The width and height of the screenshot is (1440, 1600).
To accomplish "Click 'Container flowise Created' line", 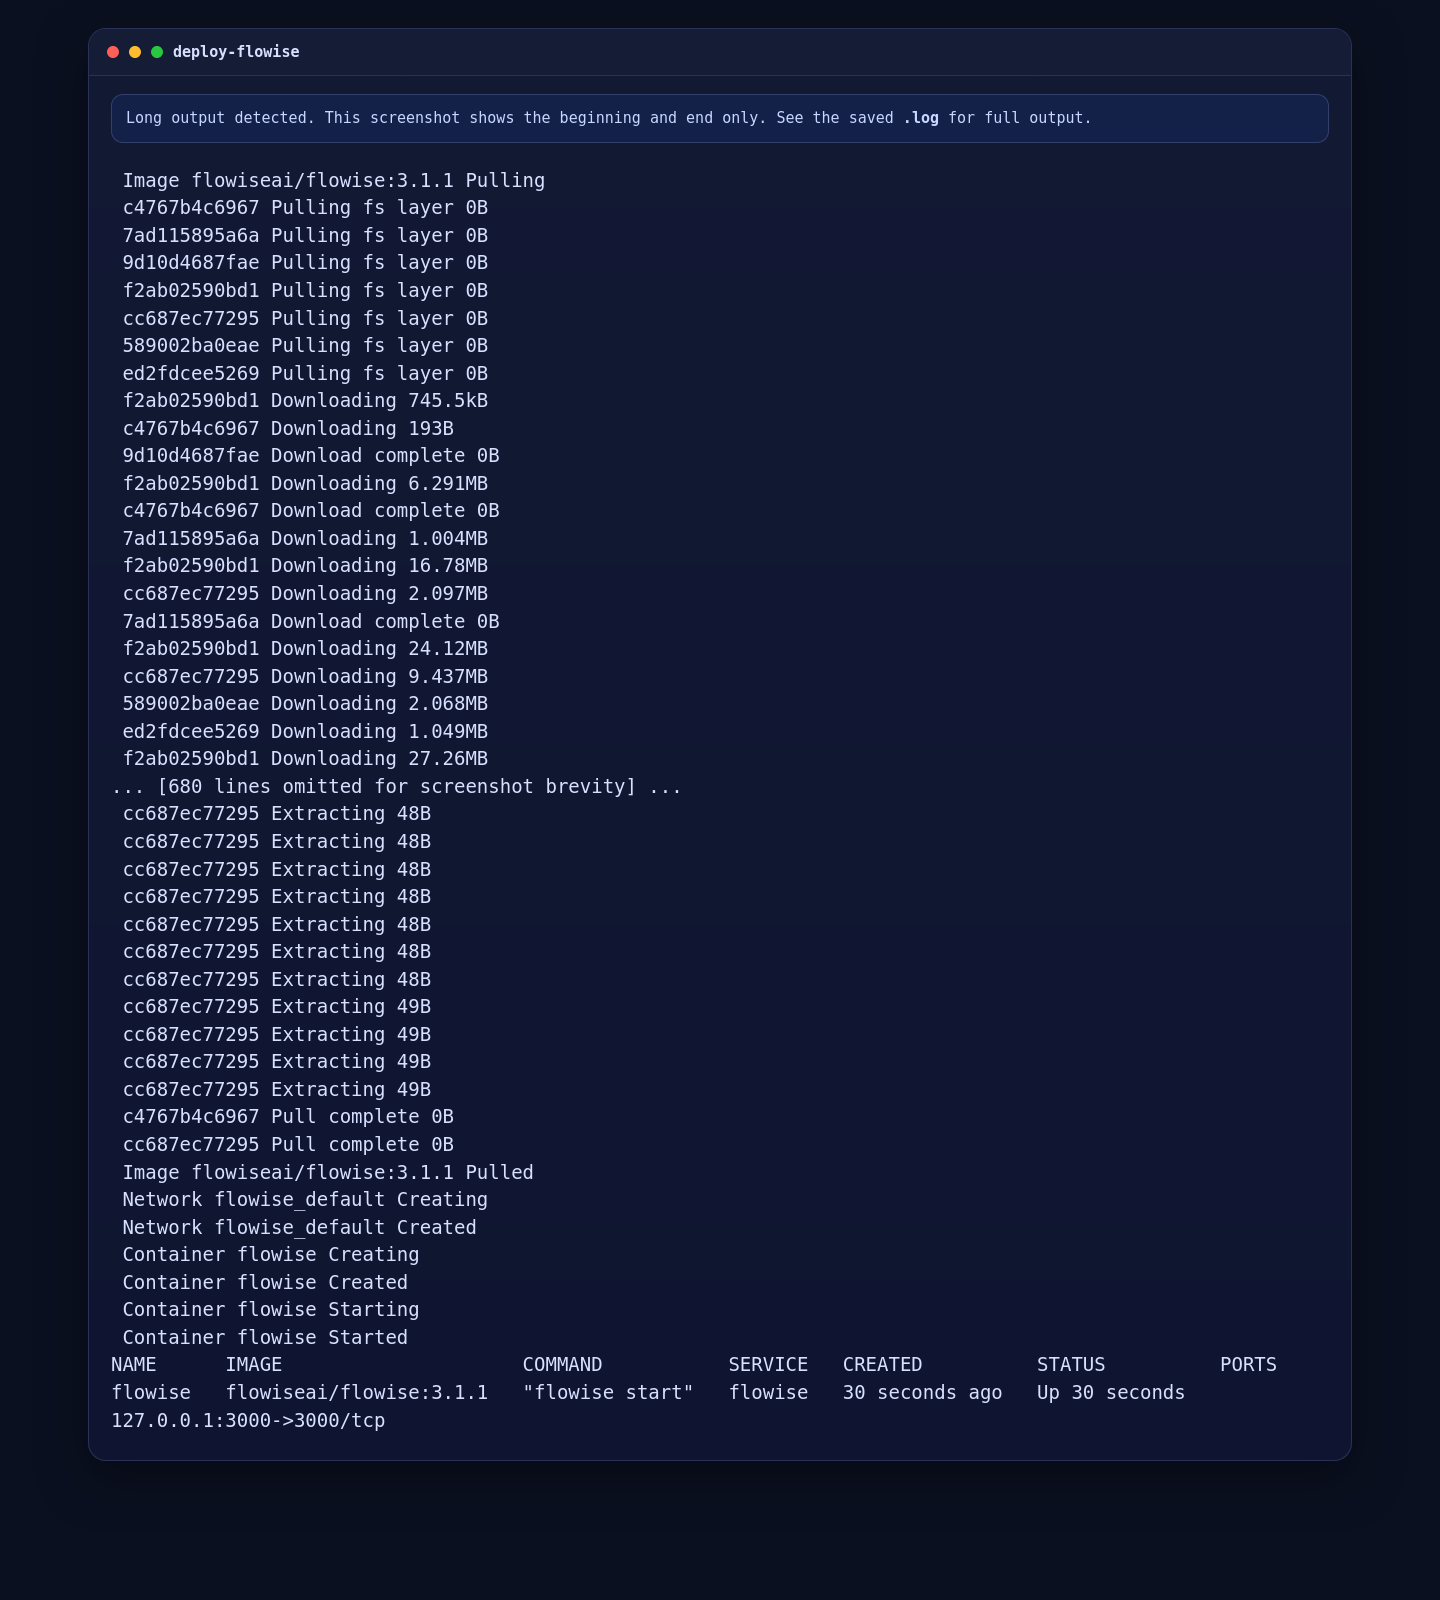I will 265,1283.
